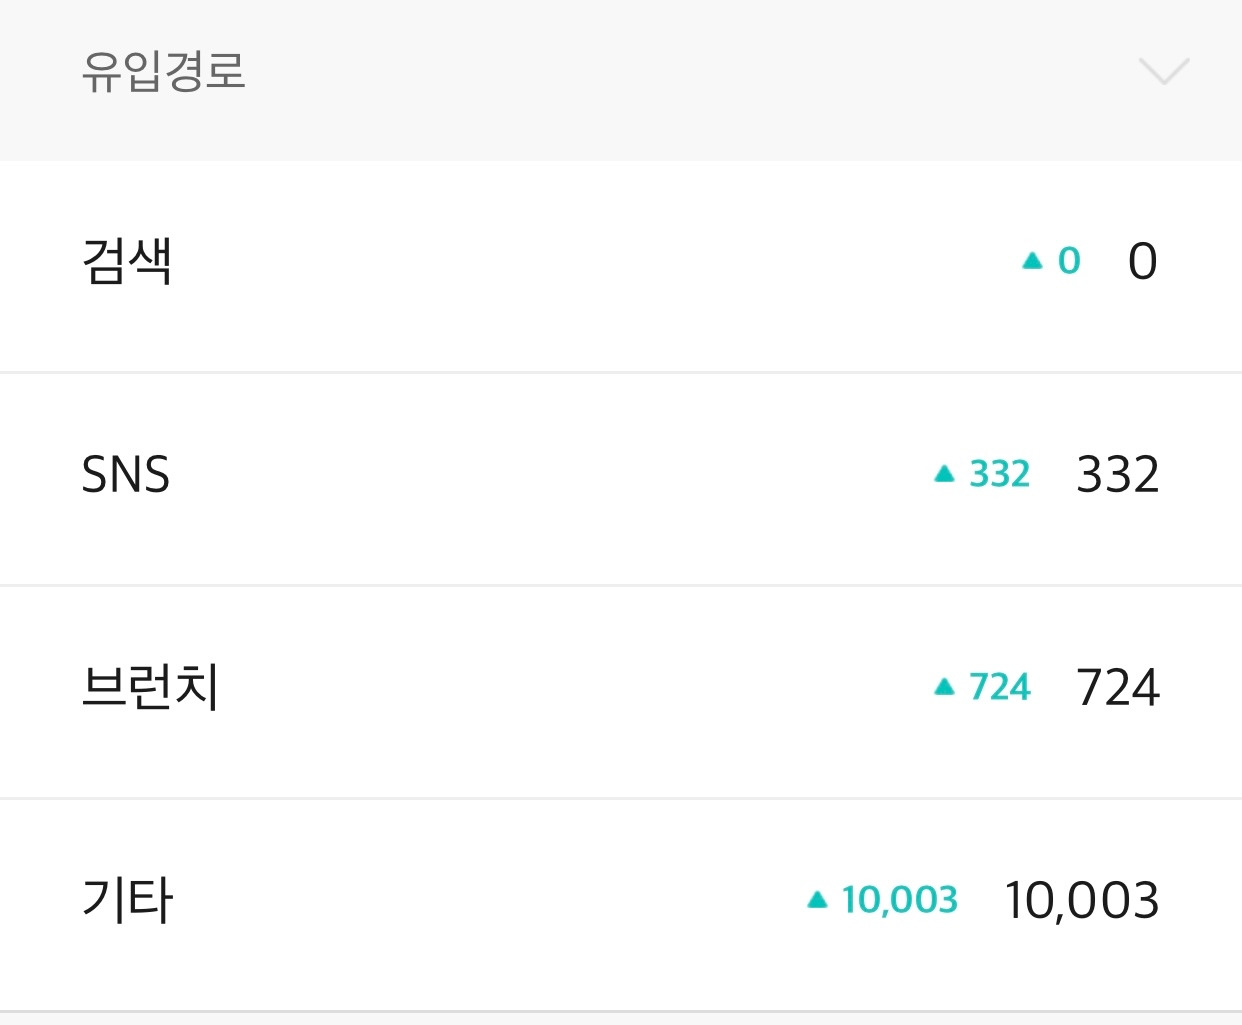Click the green up-arrow in SNS row
Image resolution: width=1242 pixels, height=1025 pixels.
point(944,474)
